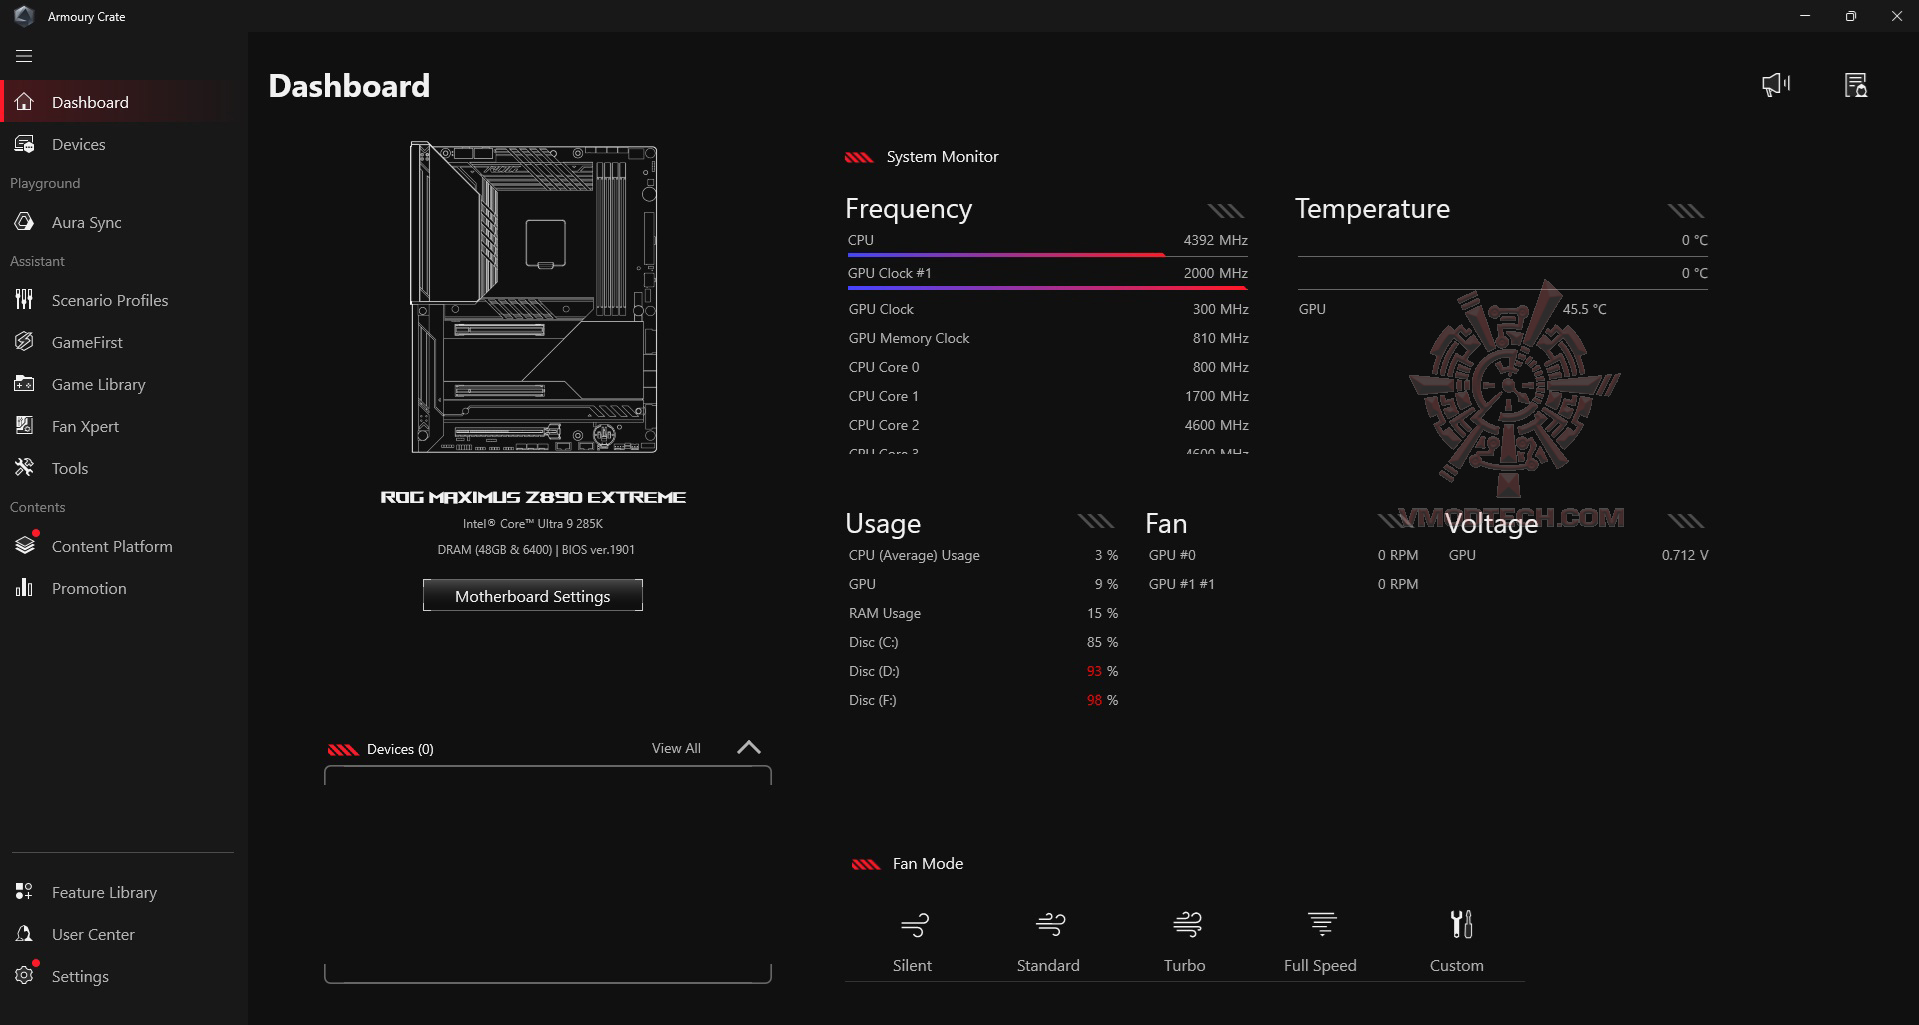Click the RAM Usage 15 % row

pyautogui.click(x=983, y=613)
